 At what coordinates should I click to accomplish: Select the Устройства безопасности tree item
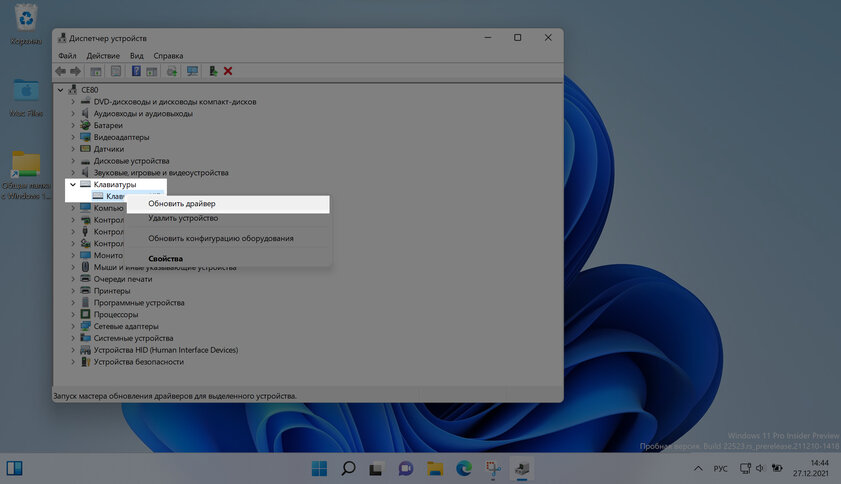pyautogui.click(x=138, y=362)
